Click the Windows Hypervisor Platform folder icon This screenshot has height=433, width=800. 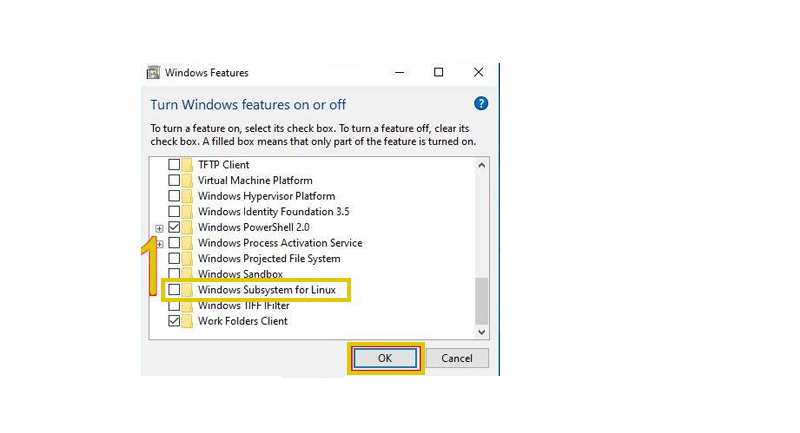(x=187, y=196)
